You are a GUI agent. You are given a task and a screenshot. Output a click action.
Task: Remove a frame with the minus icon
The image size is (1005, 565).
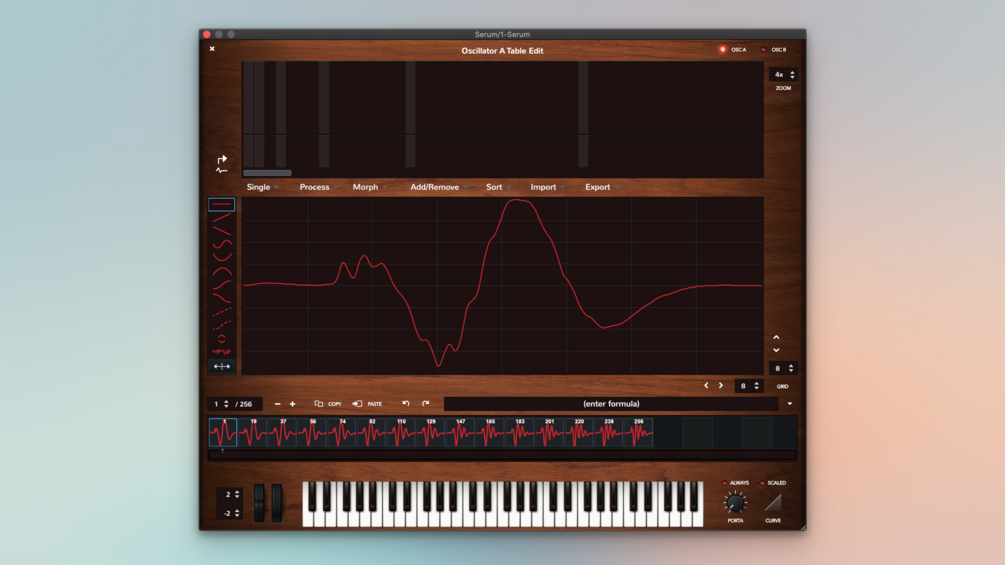coord(278,404)
